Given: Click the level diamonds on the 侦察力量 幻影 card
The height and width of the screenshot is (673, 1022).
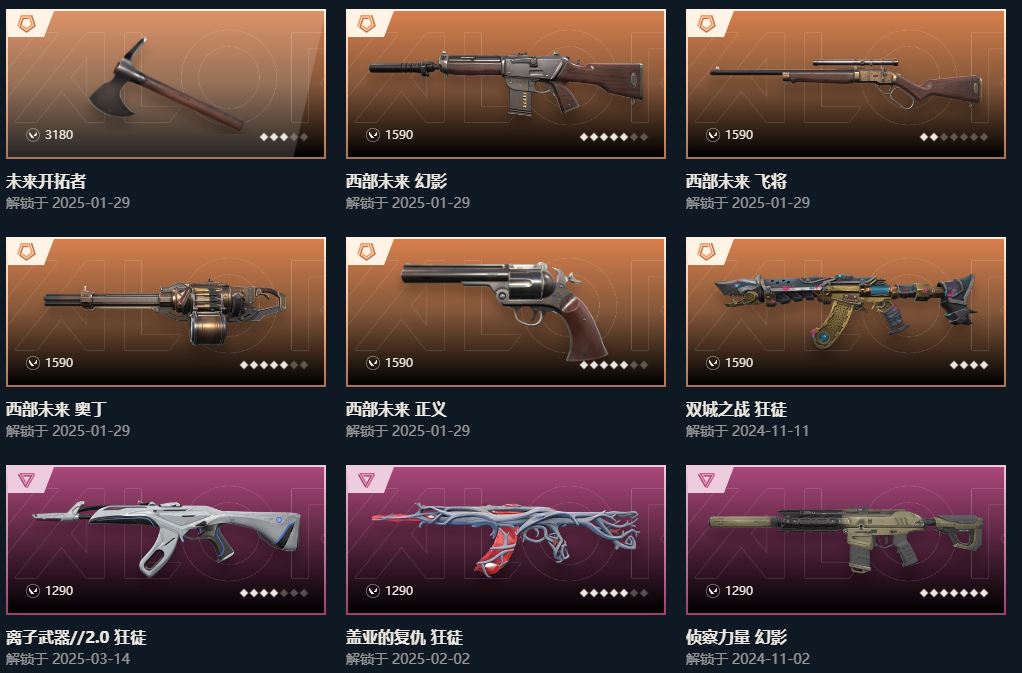Looking at the screenshot, I should pyautogui.click(x=954, y=593).
